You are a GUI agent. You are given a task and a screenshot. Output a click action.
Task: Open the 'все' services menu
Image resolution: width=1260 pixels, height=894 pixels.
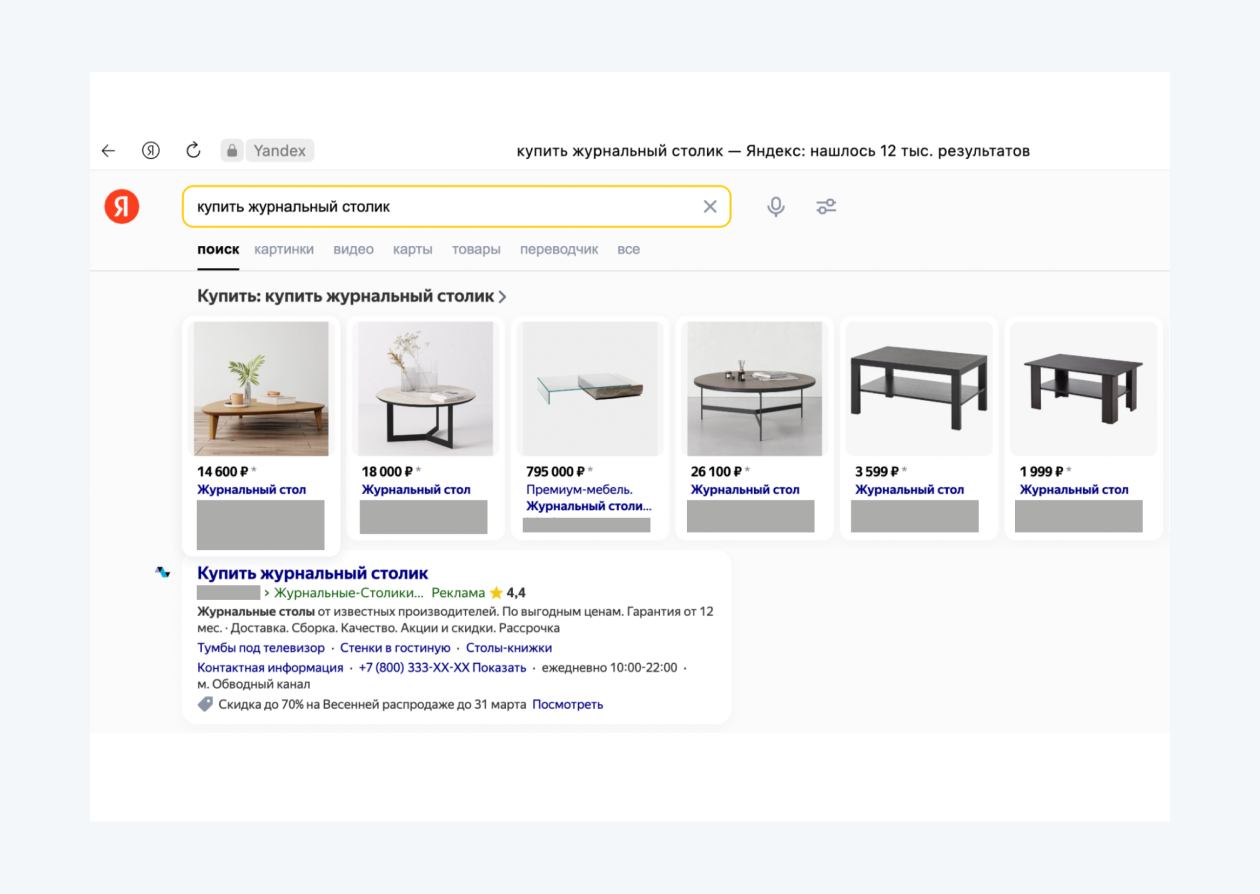click(x=628, y=249)
